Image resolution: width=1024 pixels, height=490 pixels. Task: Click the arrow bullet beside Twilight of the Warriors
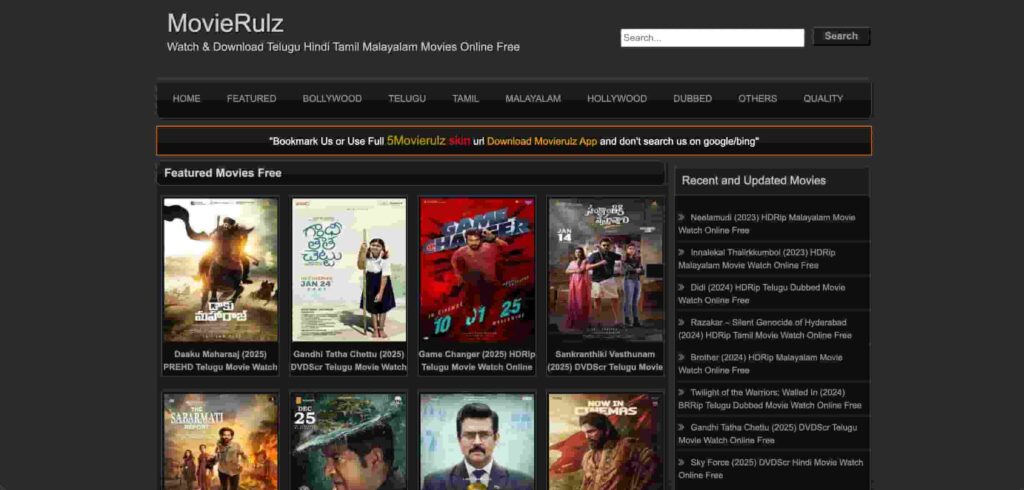tap(681, 392)
